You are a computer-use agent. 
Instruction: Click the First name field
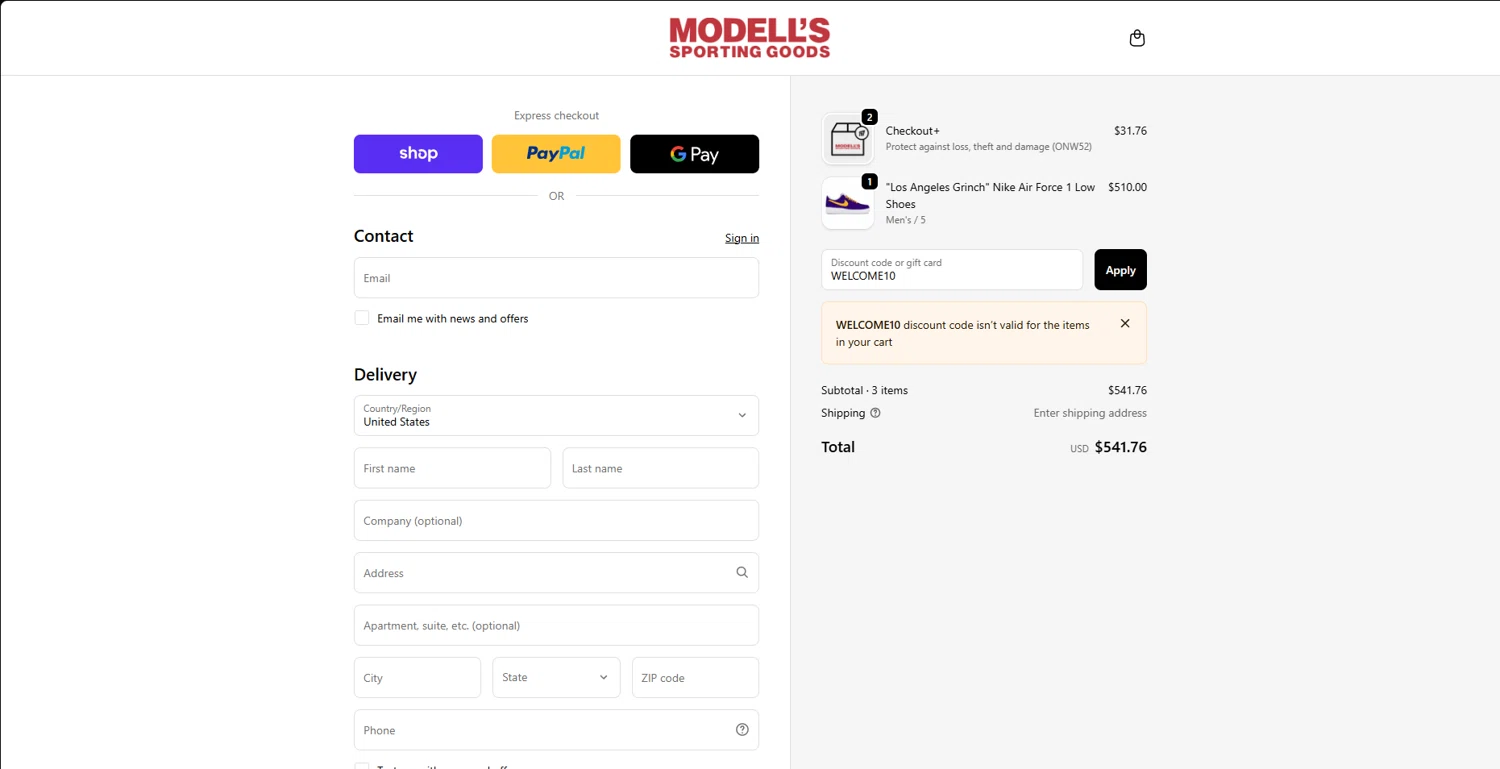click(452, 468)
